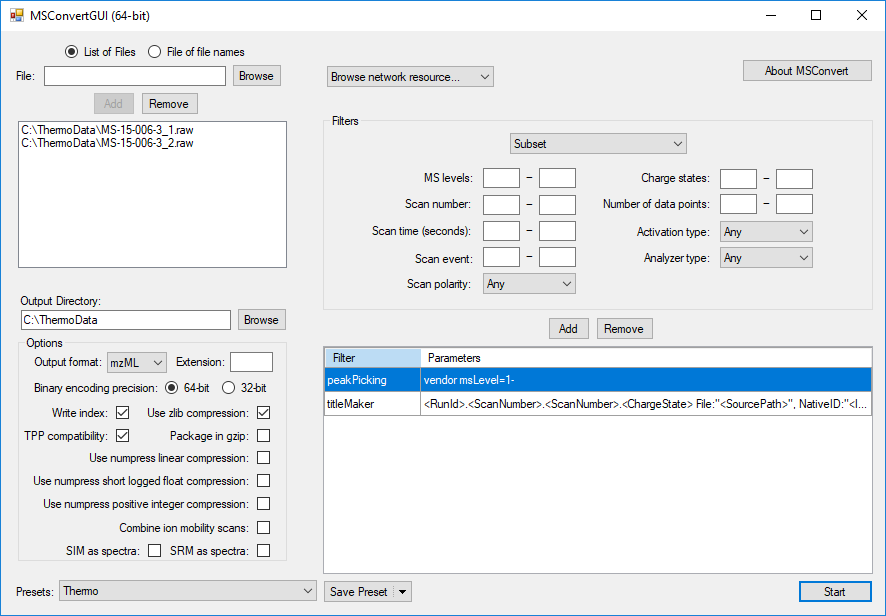This screenshot has height=616, width=886.
Task: Click the File path input field
Action: tap(135, 76)
